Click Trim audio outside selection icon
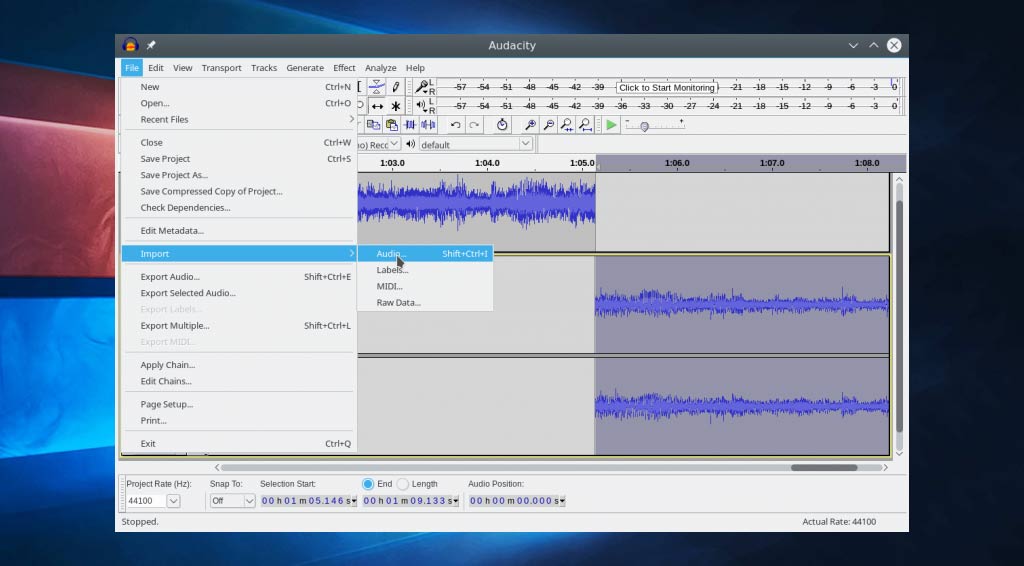The image size is (1024, 566). [410, 125]
